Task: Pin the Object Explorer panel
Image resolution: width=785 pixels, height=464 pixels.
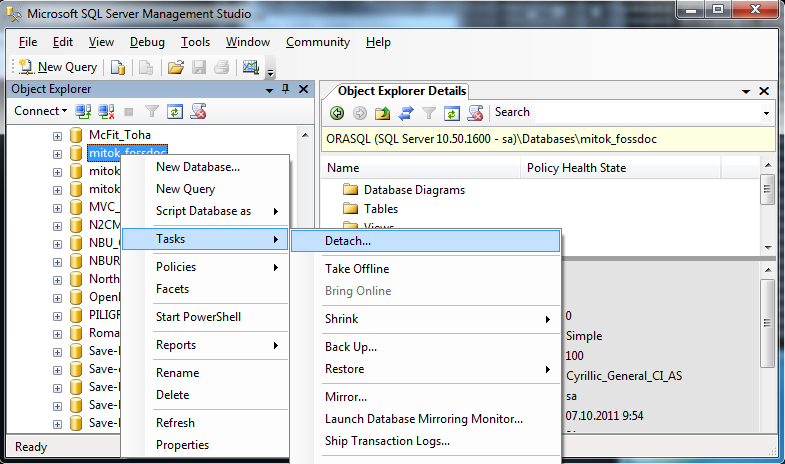Action: (x=286, y=89)
